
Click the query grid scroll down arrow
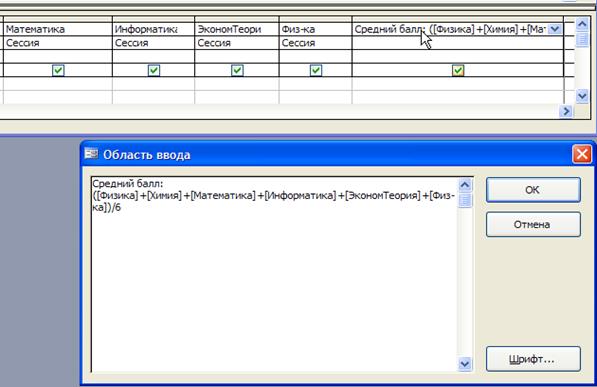[x=582, y=95]
